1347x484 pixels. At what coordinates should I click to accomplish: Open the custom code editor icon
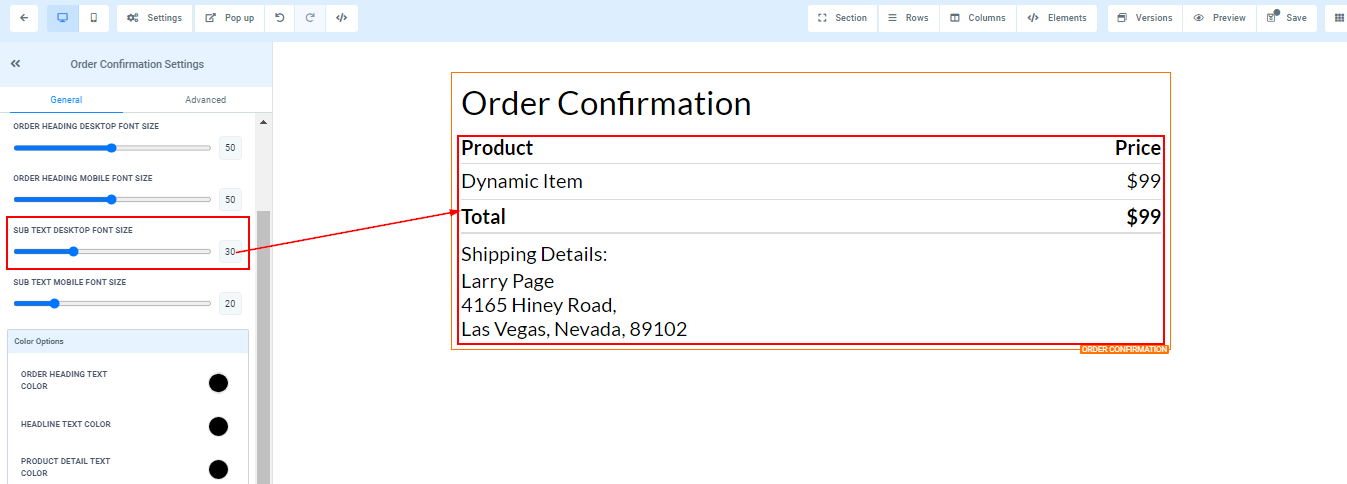(x=341, y=18)
